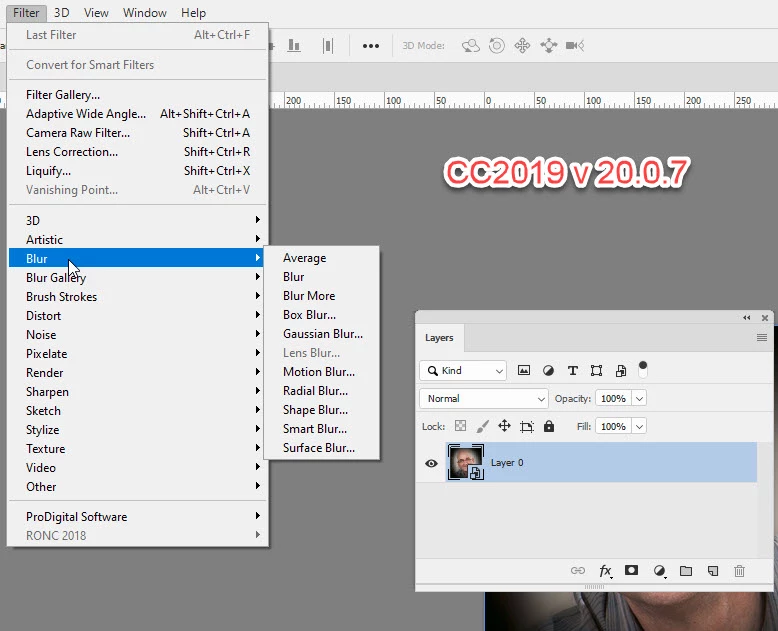Create a new layer
Image resolution: width=778 pixels, height=631 pixels.
tap(713, 571)
